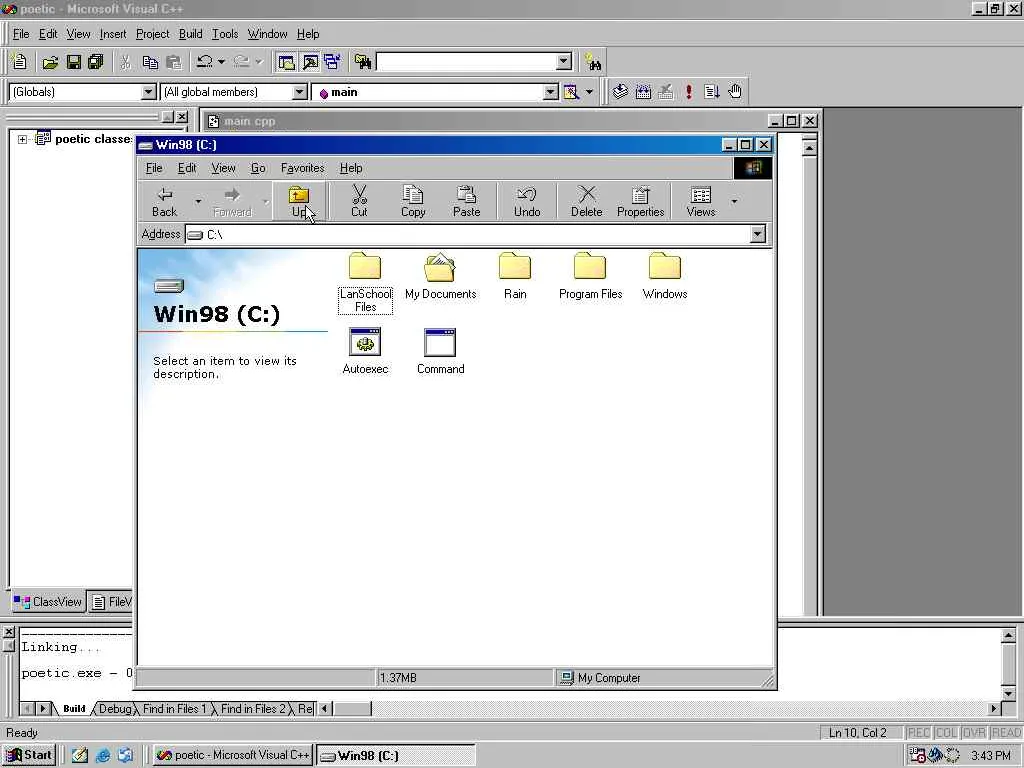
Task: Open the WizardBar actions dropdown arrow
Action: 589,92
